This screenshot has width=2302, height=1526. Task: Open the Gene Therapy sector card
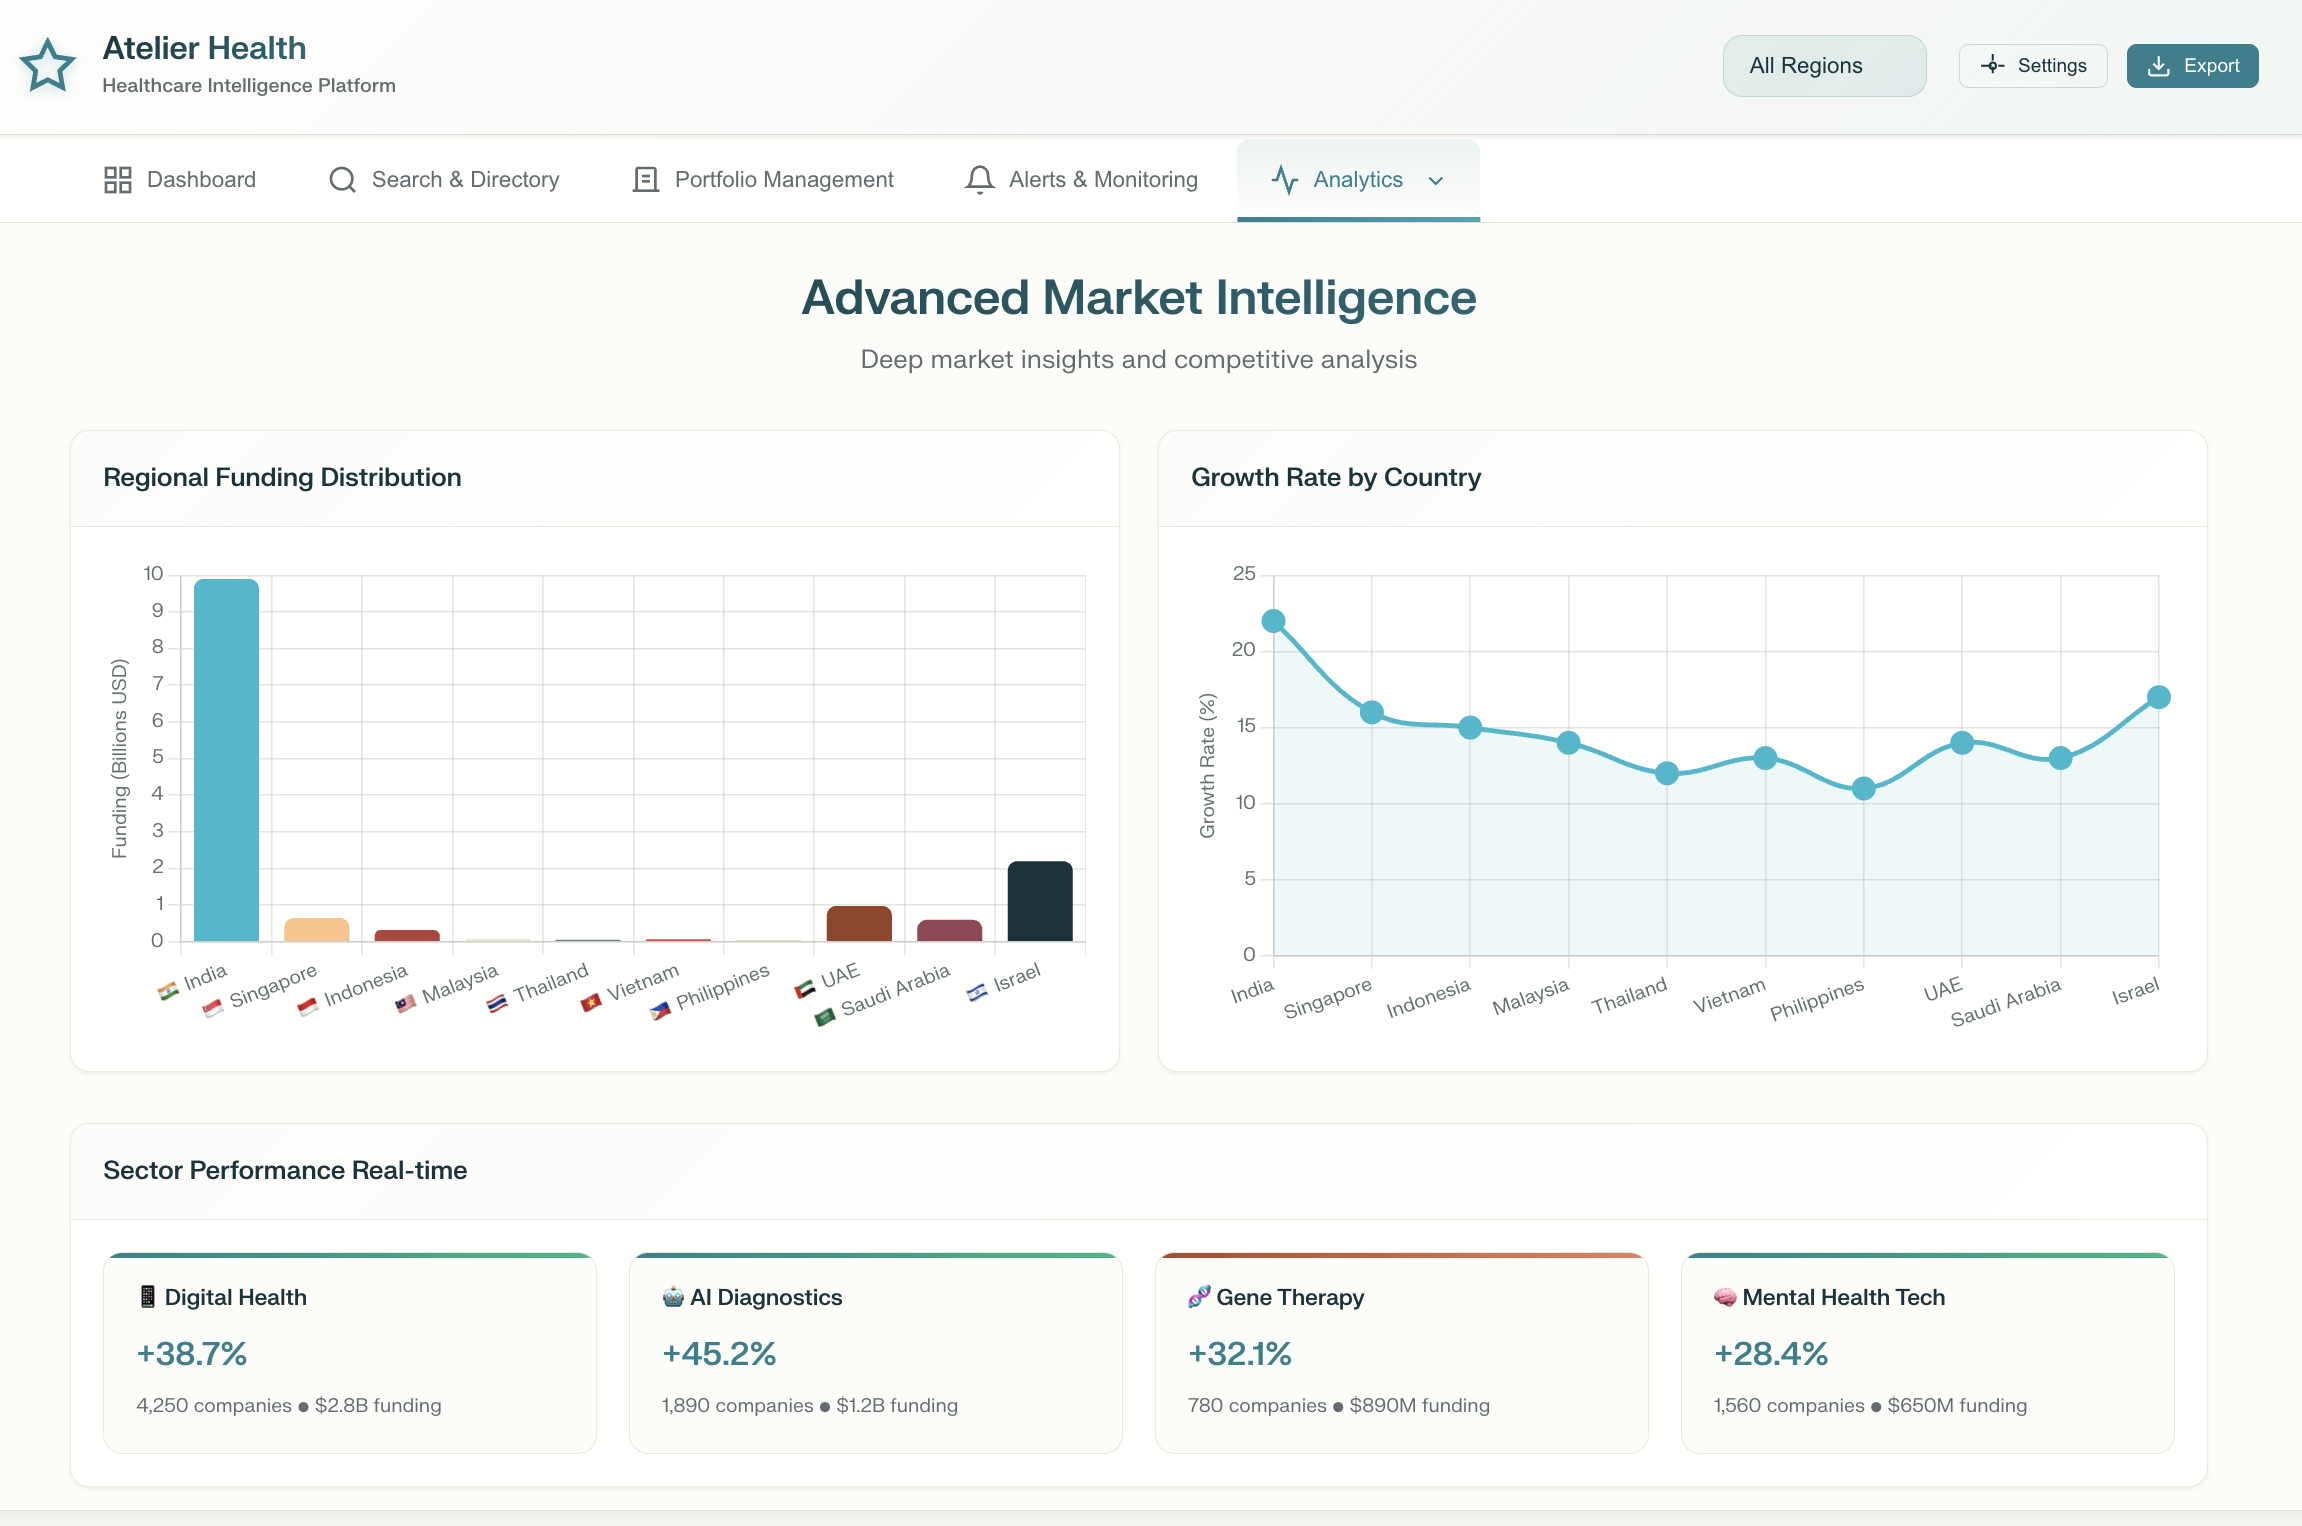coord(1401,1352)
